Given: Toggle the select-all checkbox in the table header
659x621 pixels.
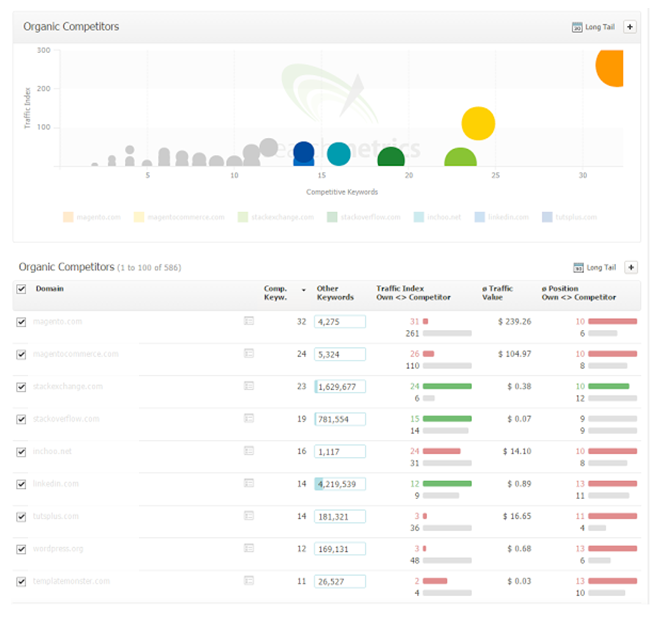Looking at the screenshot, I should 21,289.
